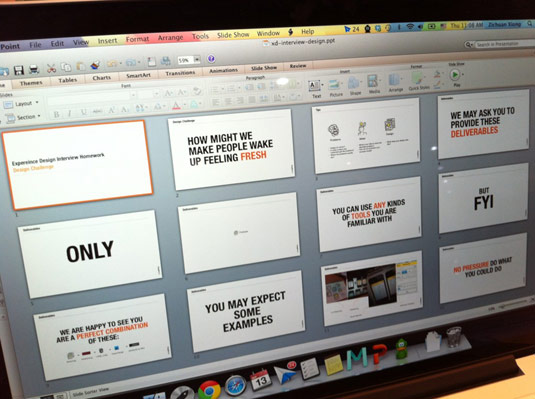Click the Media insert icon
The image size is (535, 399).
pos(373,84)
